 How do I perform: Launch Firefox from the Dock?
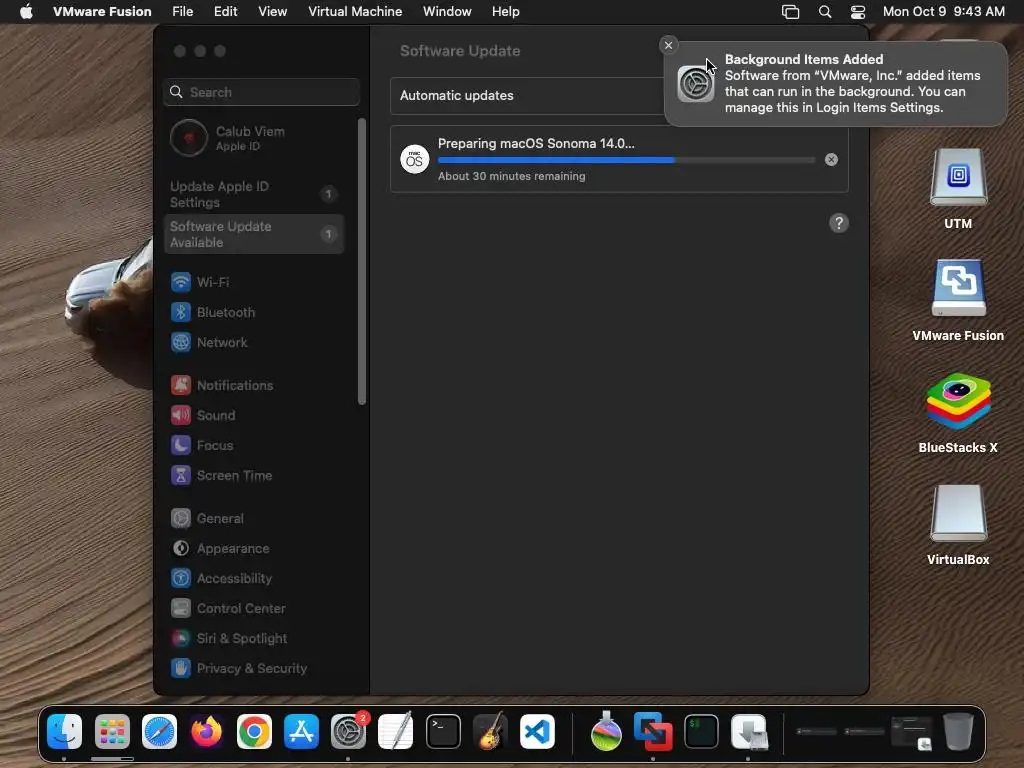[x=206, y=731]
